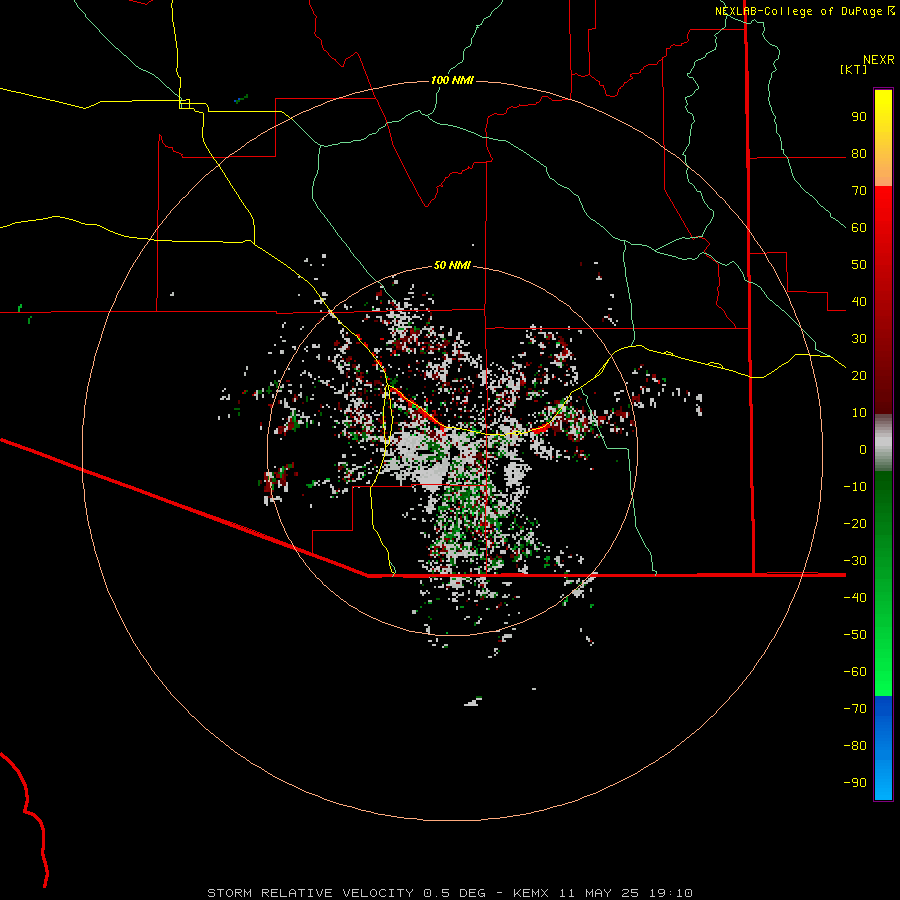Click the KEMX radar site identifier in caption

(x=530, y=893)
